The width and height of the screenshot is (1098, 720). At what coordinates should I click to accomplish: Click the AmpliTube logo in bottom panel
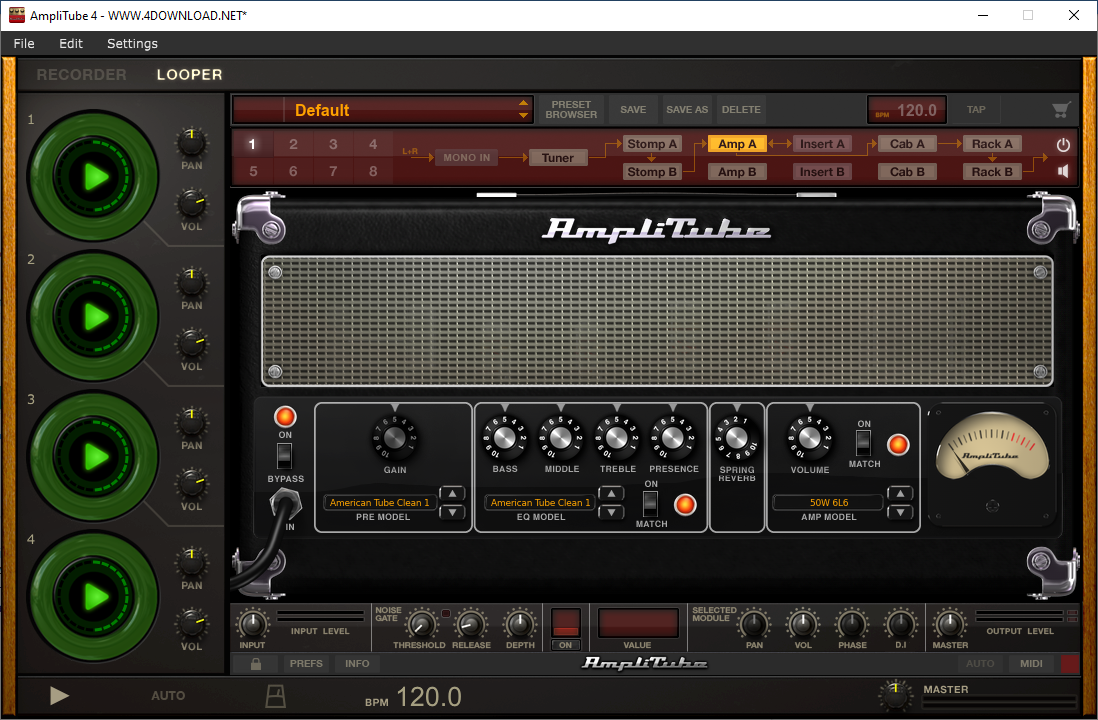644,663
